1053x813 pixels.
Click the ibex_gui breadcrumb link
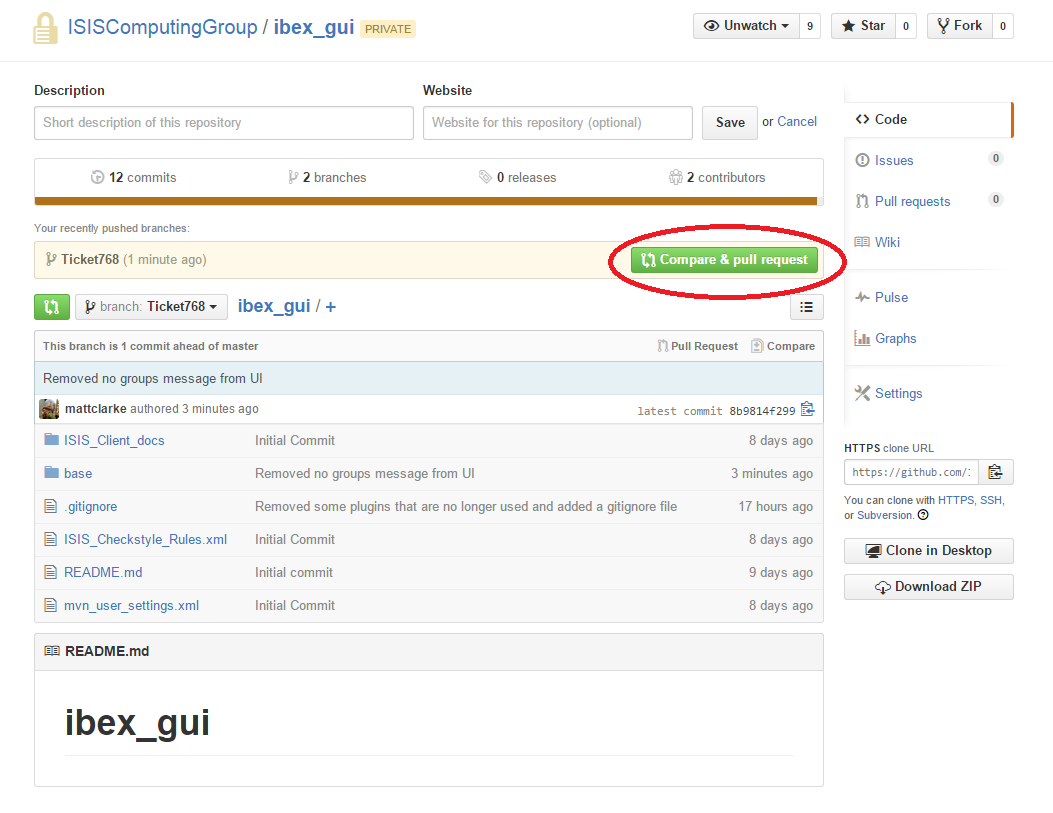(274, 306)
